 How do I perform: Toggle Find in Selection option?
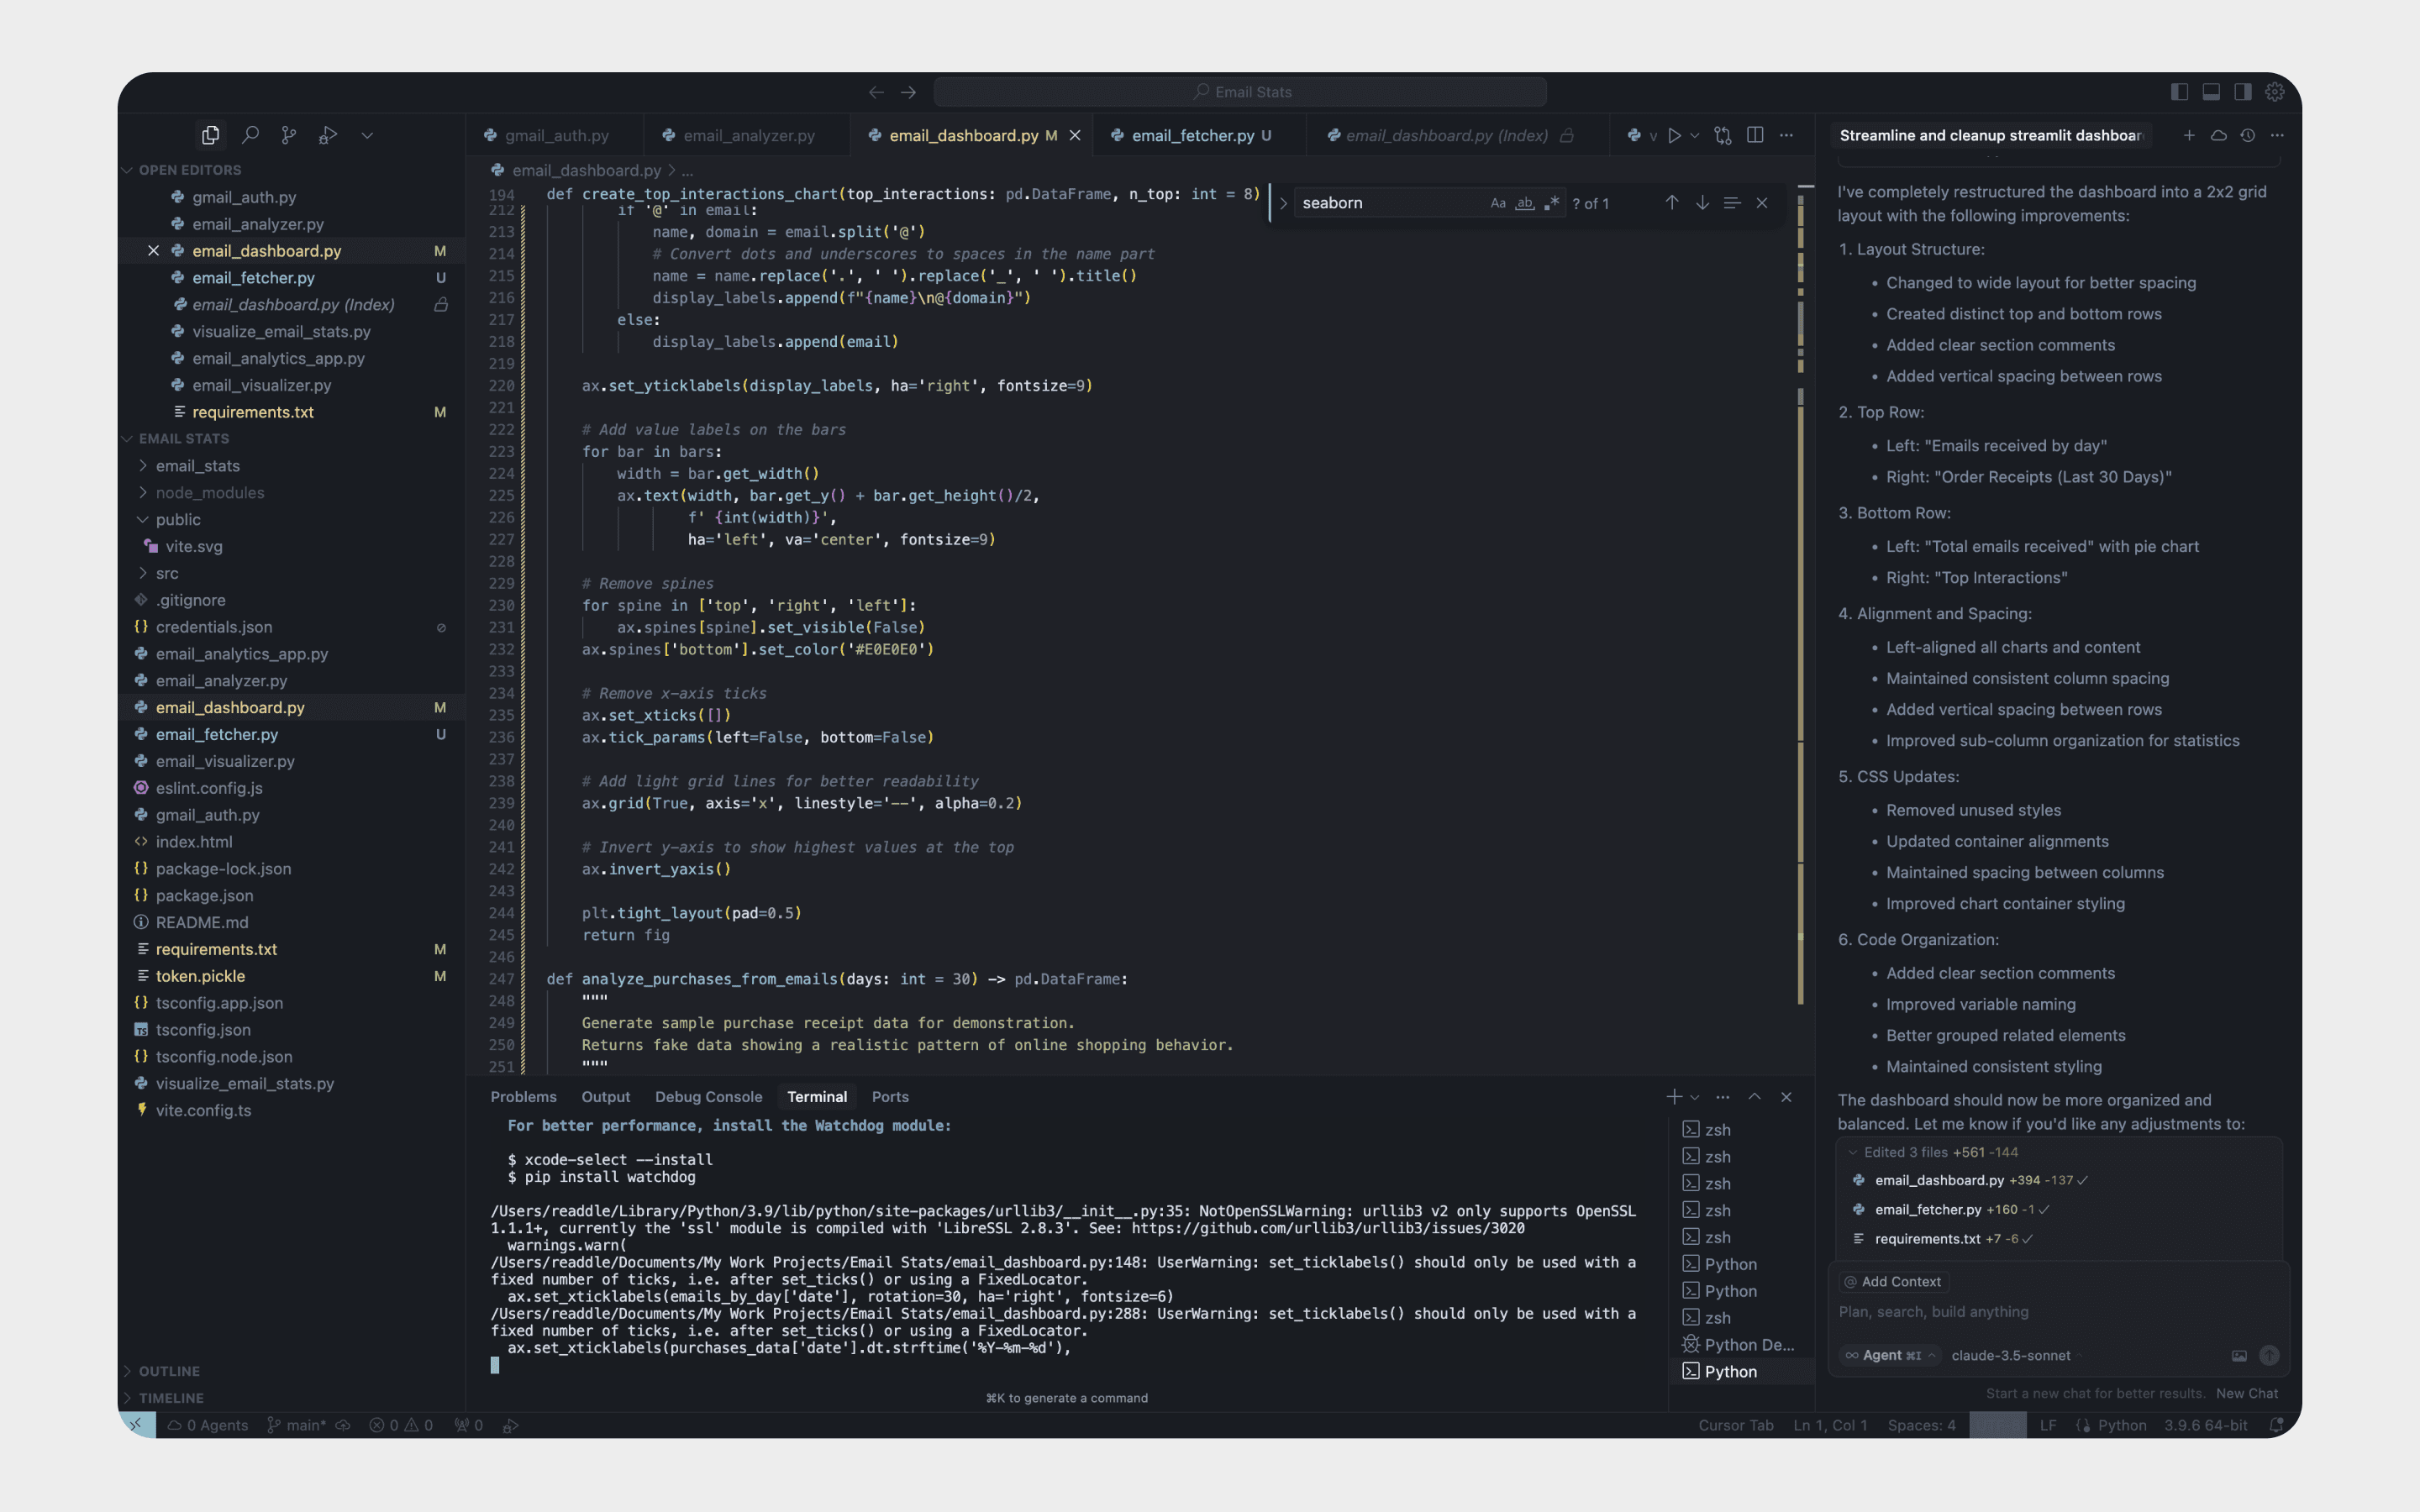point(1732,203)
